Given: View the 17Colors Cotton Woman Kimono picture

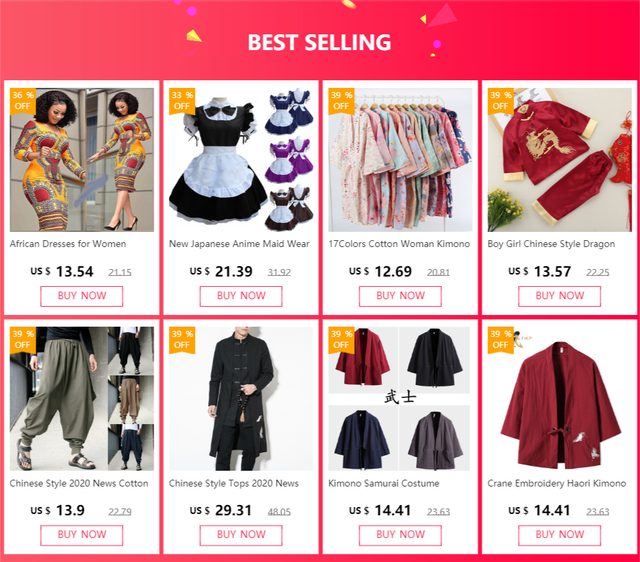Looking at the screenshot, I should click(400, 160).
